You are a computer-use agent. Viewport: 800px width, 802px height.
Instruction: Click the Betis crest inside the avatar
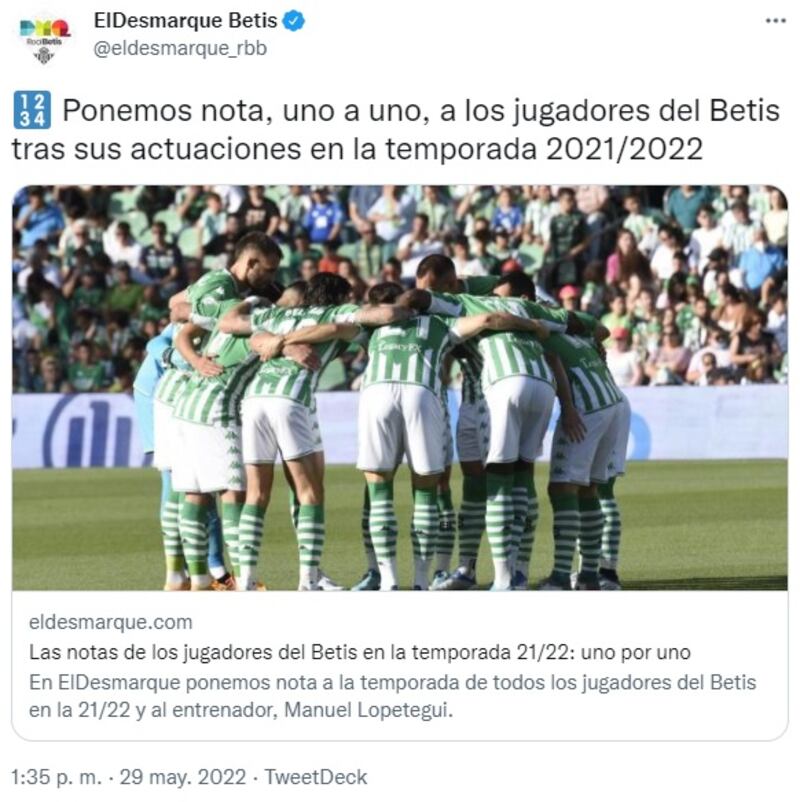click(44, 55)
